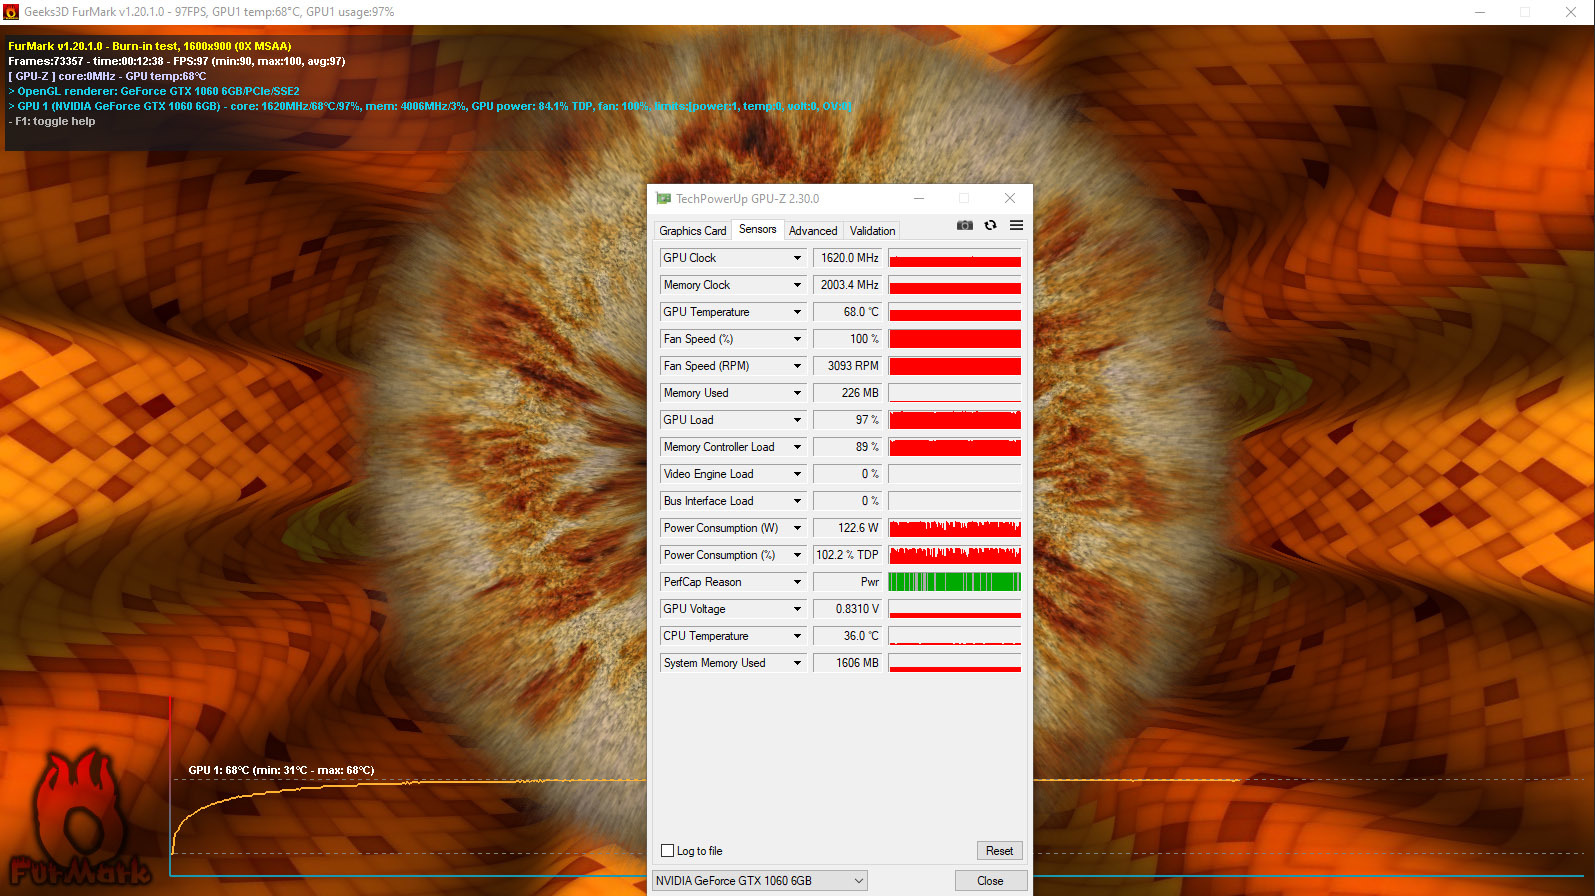The width and height of the screenshot is (1595, 896).
Task: Enable the Log to file checkbox
Action: [667, 851]
